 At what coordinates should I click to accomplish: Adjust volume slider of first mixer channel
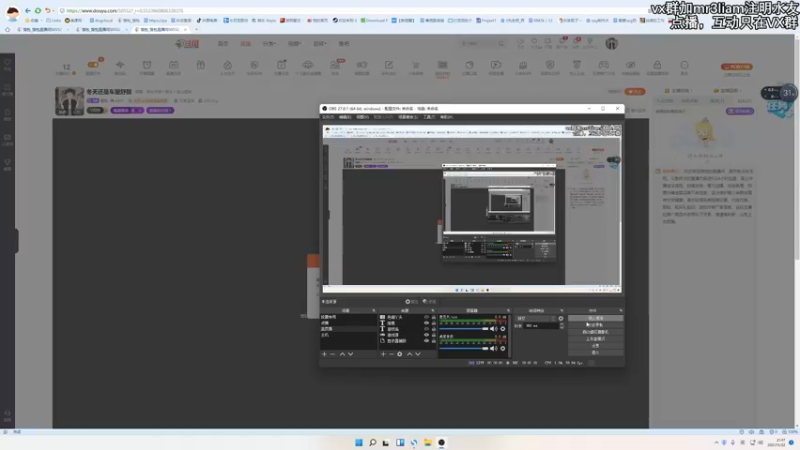click(464, 329)
